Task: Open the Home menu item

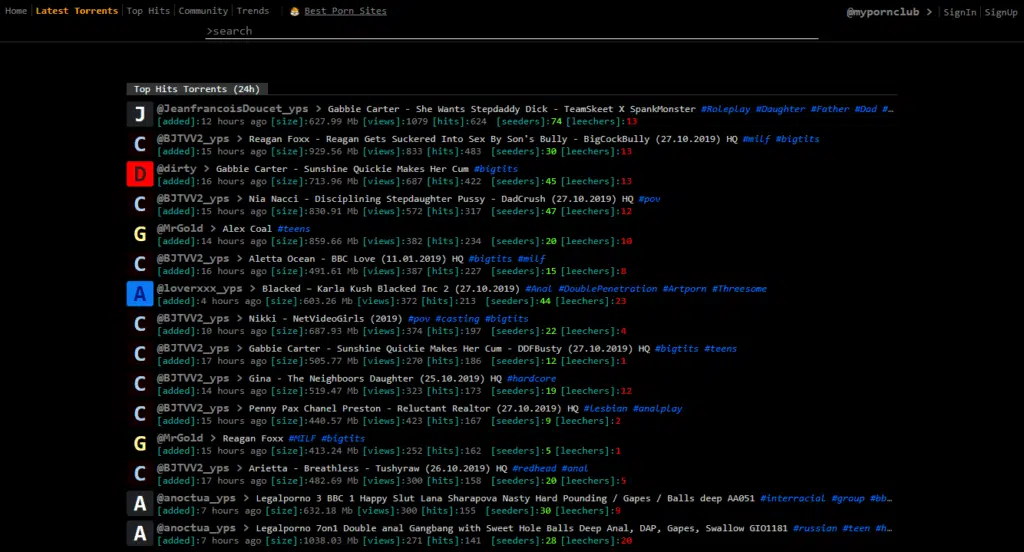Action: [x=16, y=11]
